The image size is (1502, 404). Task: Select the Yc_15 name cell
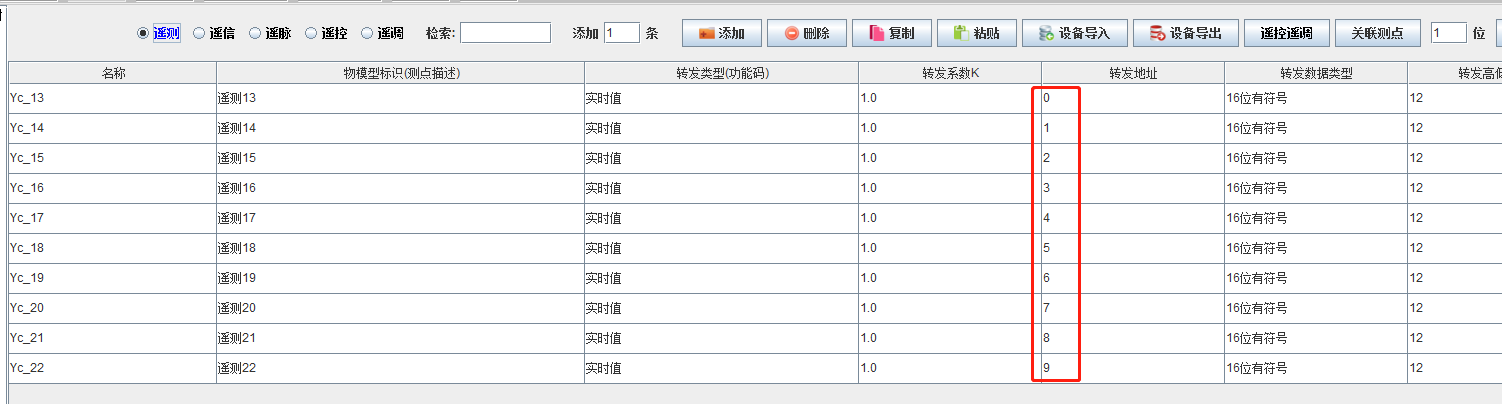(112, 158)
